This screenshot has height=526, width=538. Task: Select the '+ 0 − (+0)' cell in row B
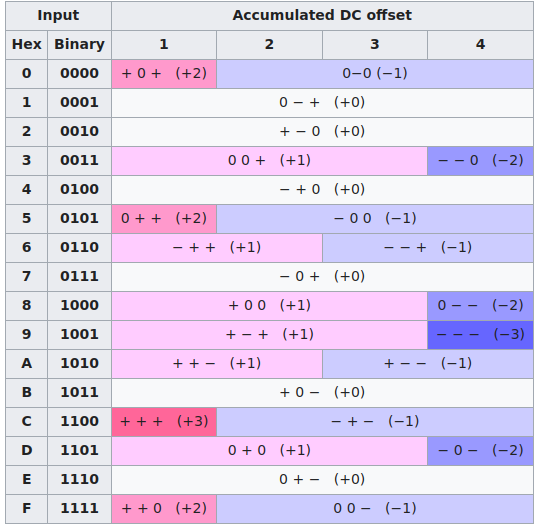[x=322, y=393]
